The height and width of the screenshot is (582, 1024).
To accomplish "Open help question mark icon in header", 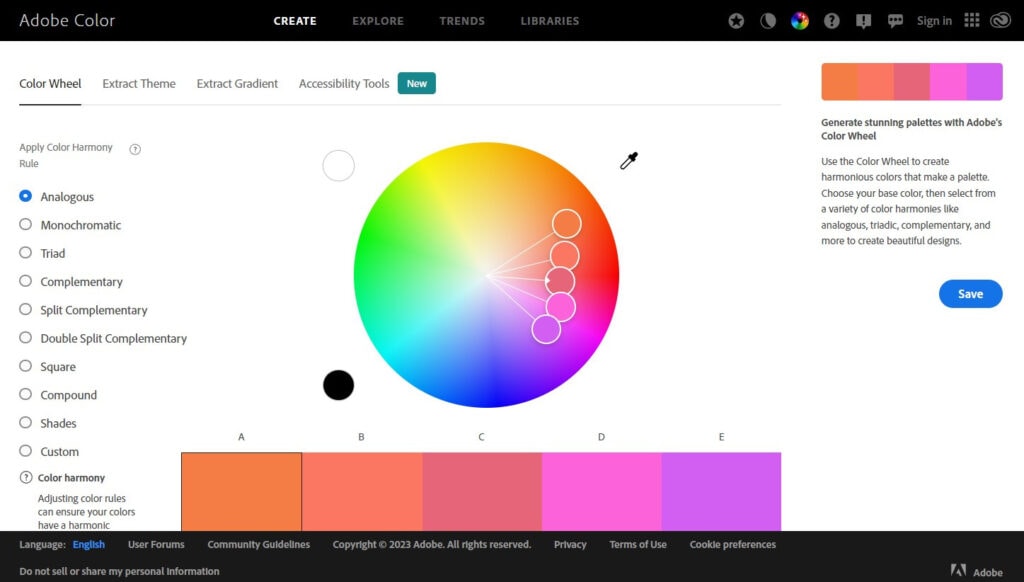I will [x=831, y=21].
